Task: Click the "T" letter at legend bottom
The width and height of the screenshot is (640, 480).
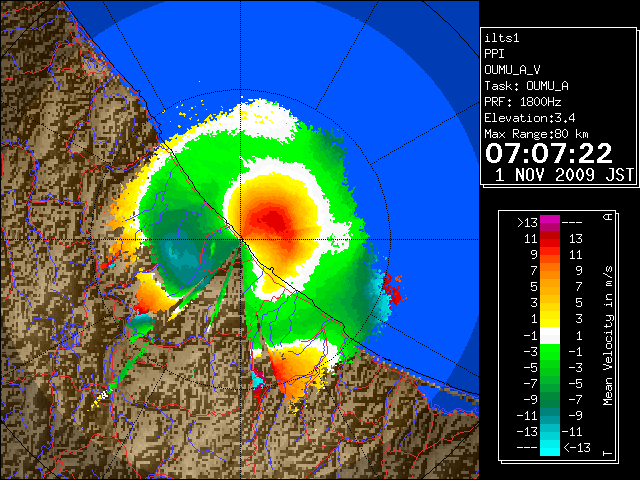Action: 608,453
